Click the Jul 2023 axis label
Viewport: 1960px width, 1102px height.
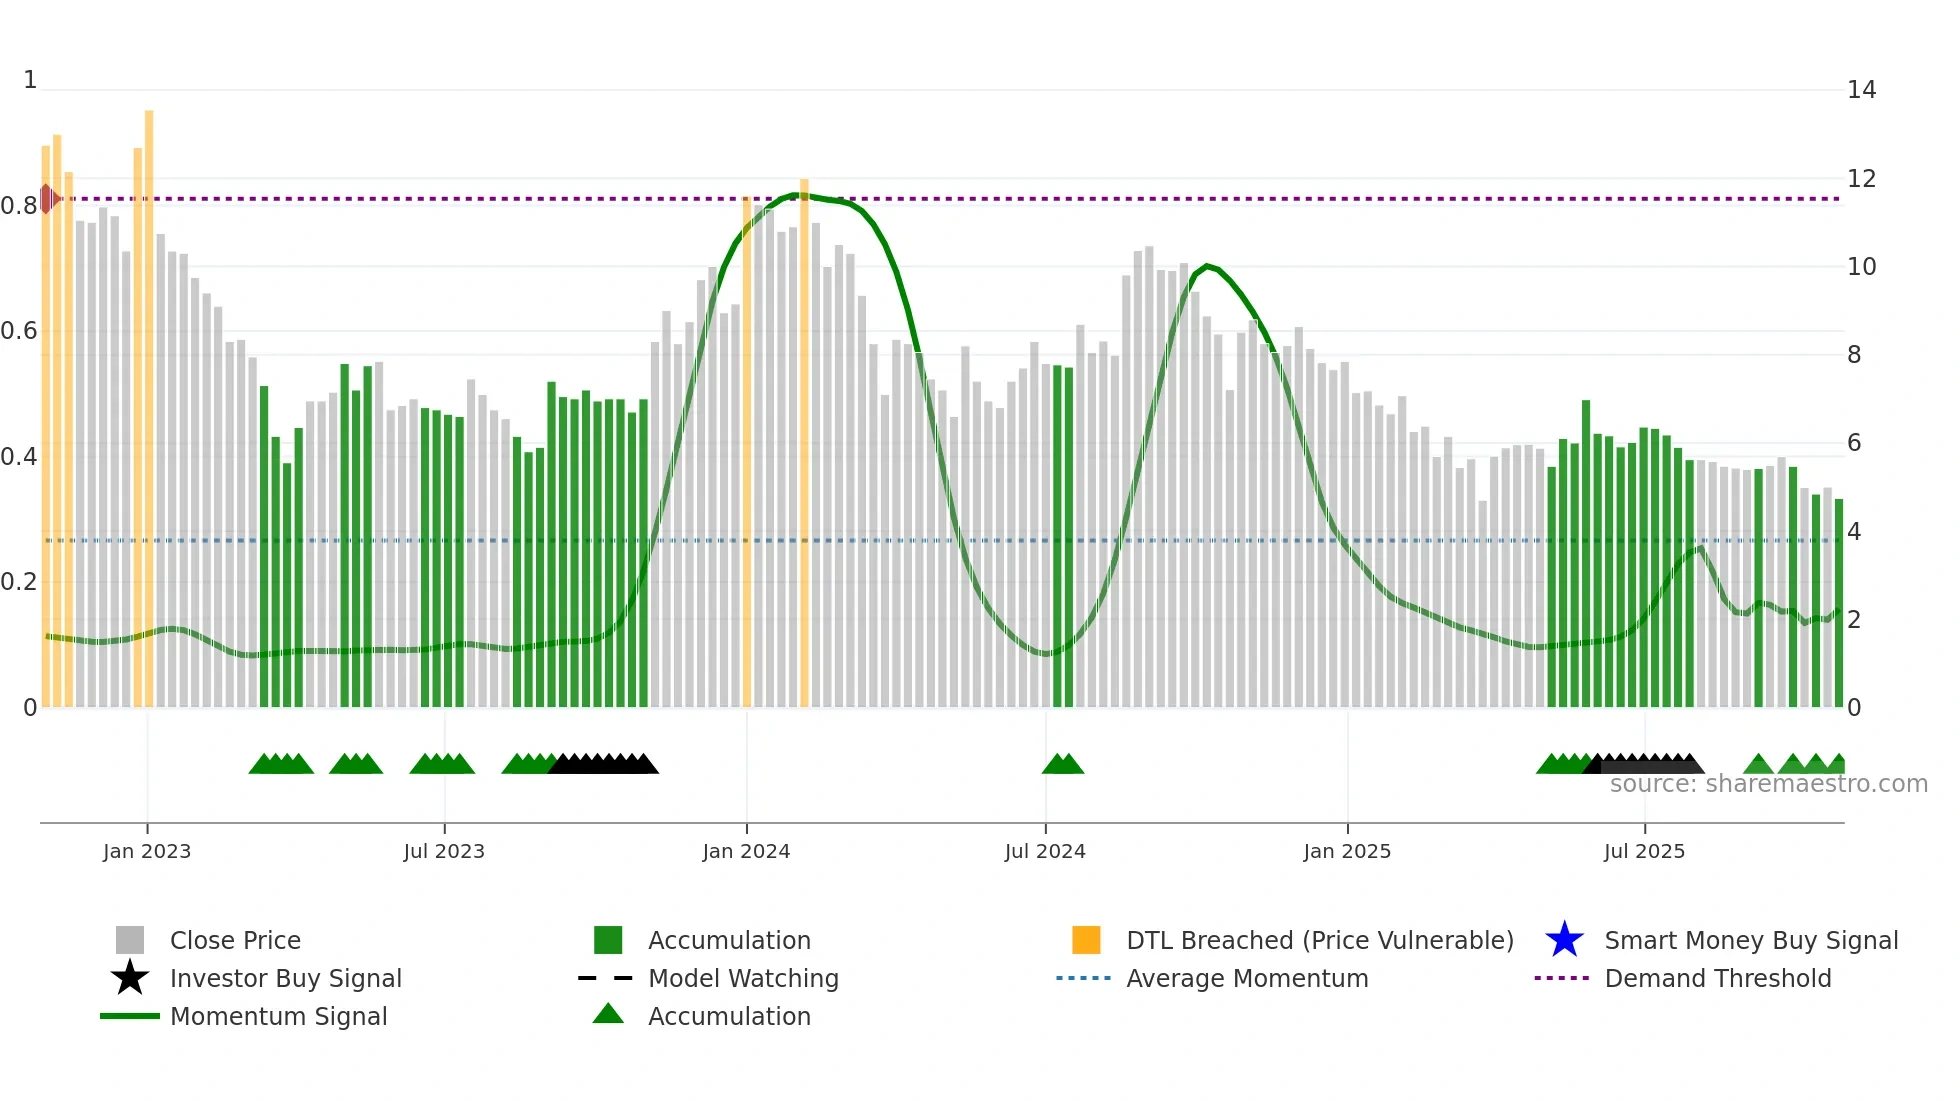[444, 851]
